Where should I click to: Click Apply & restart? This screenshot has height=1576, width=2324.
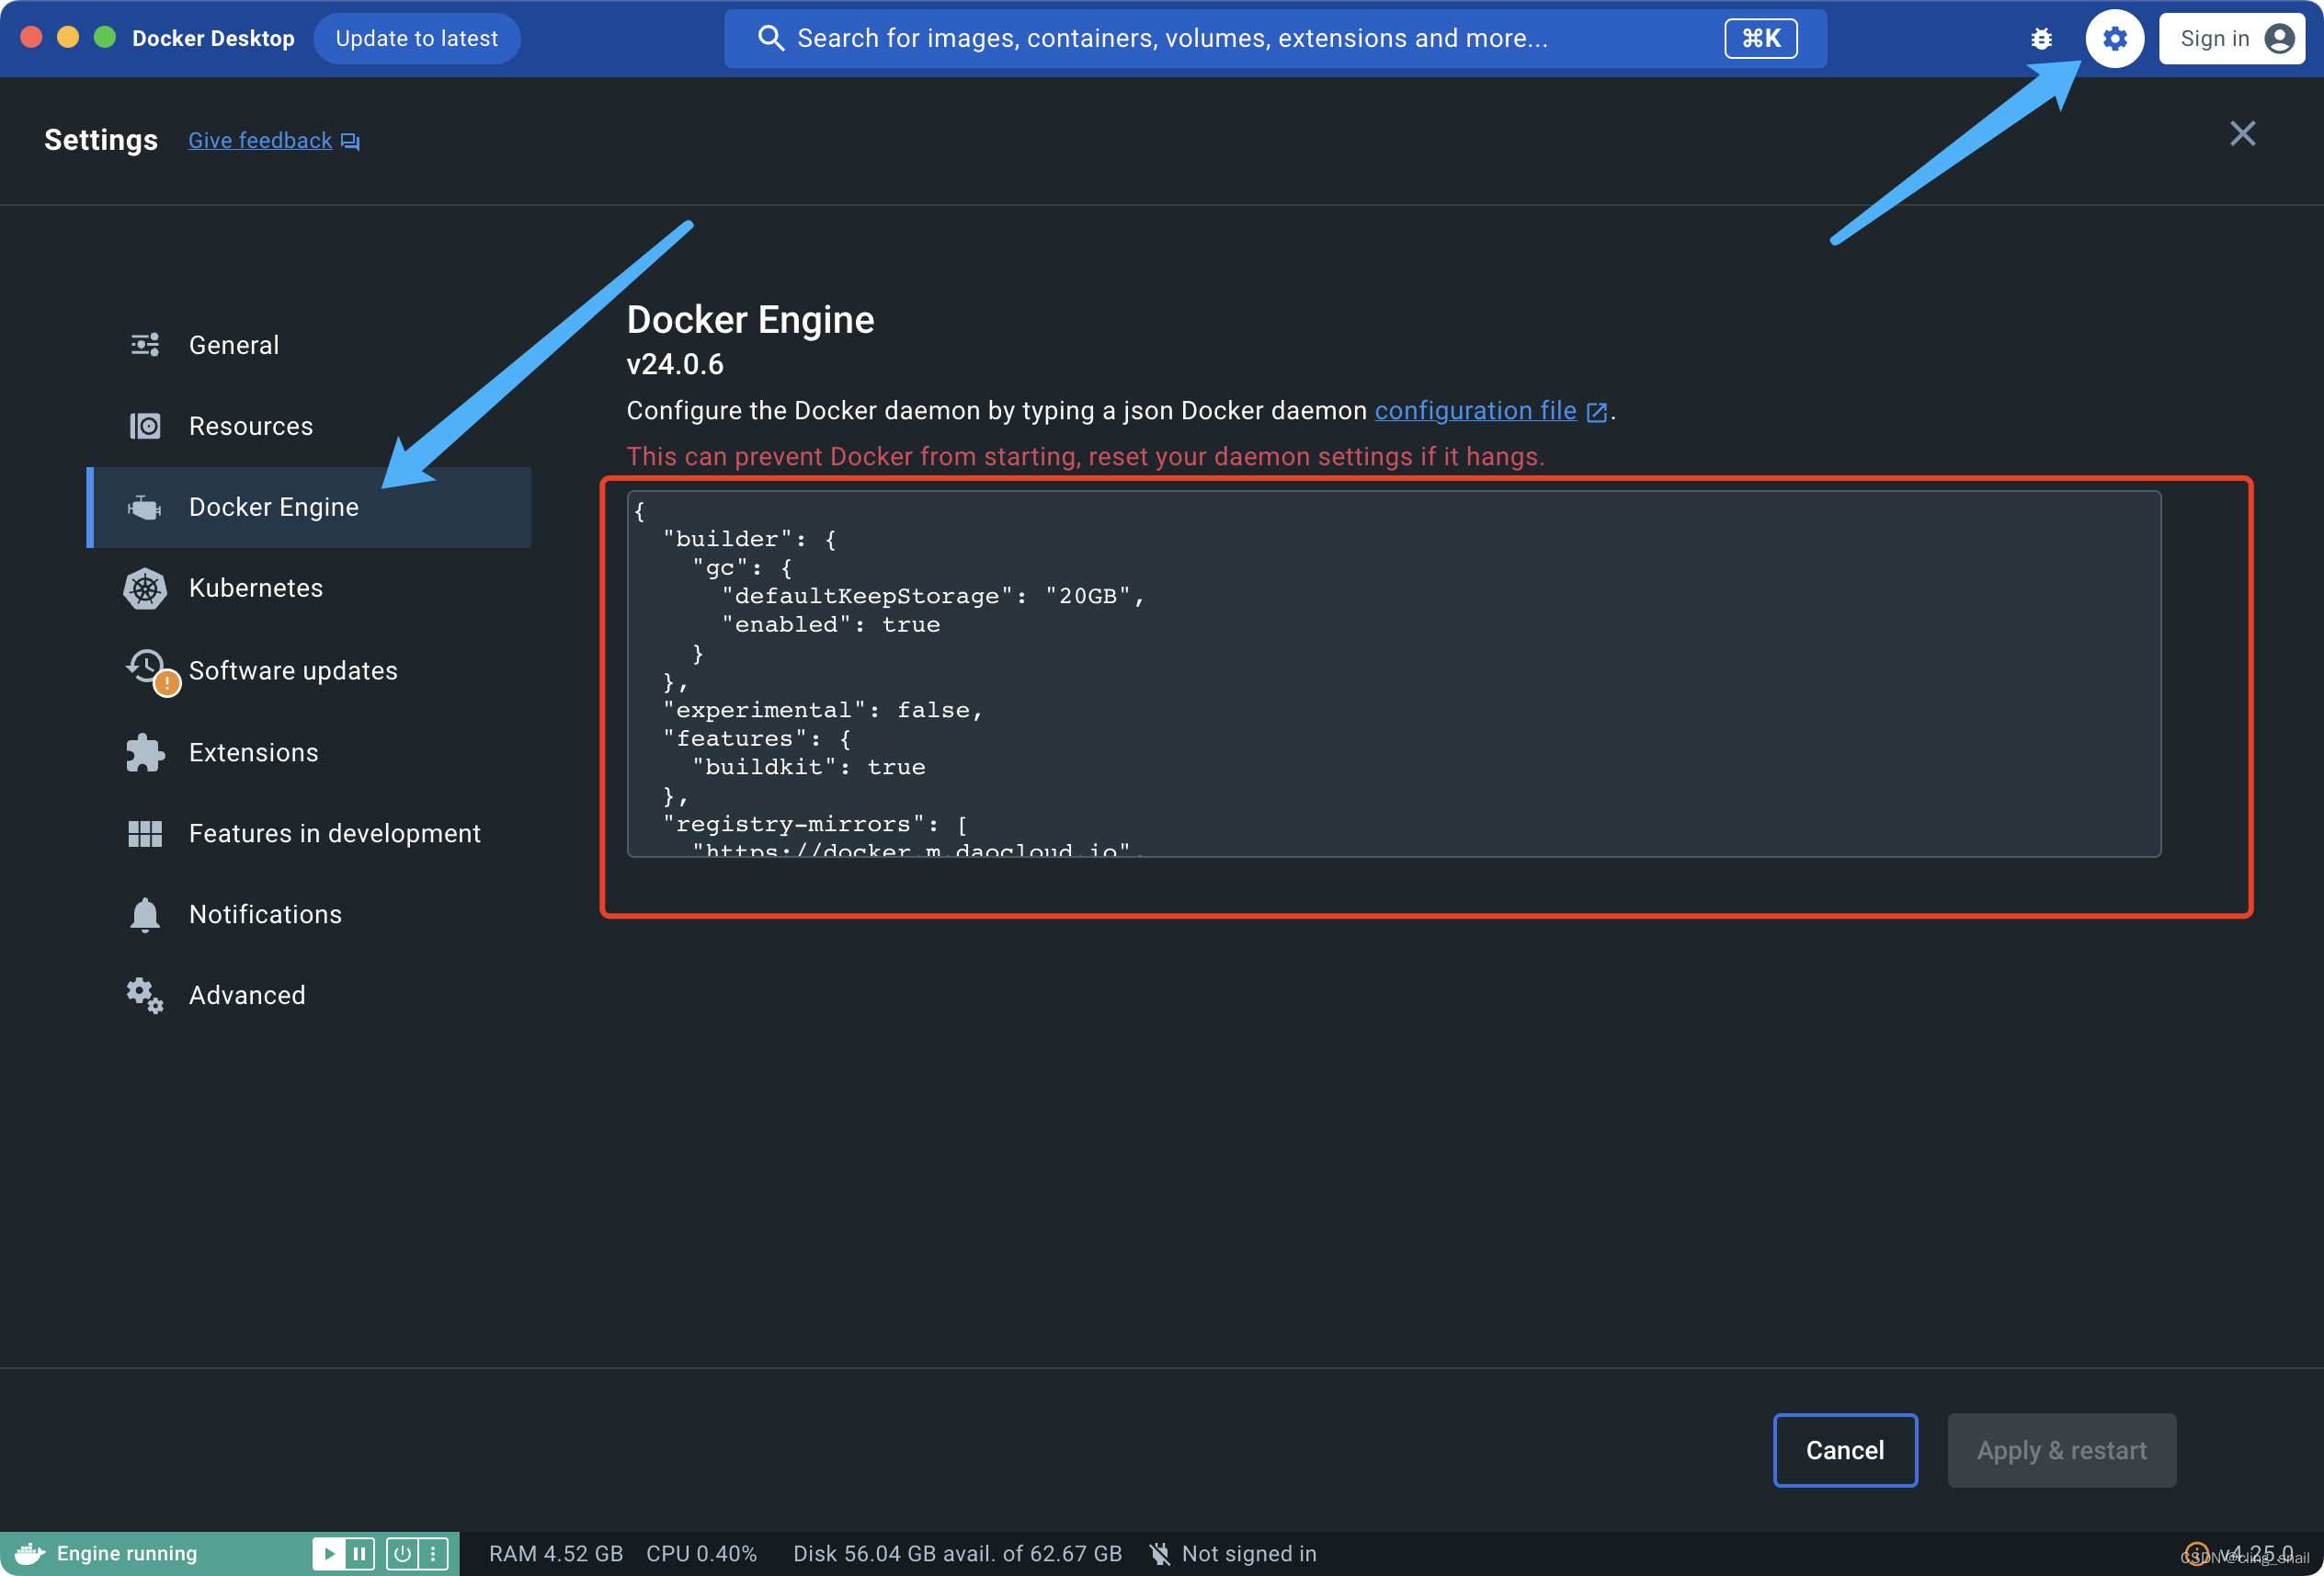point(2062,1450)
